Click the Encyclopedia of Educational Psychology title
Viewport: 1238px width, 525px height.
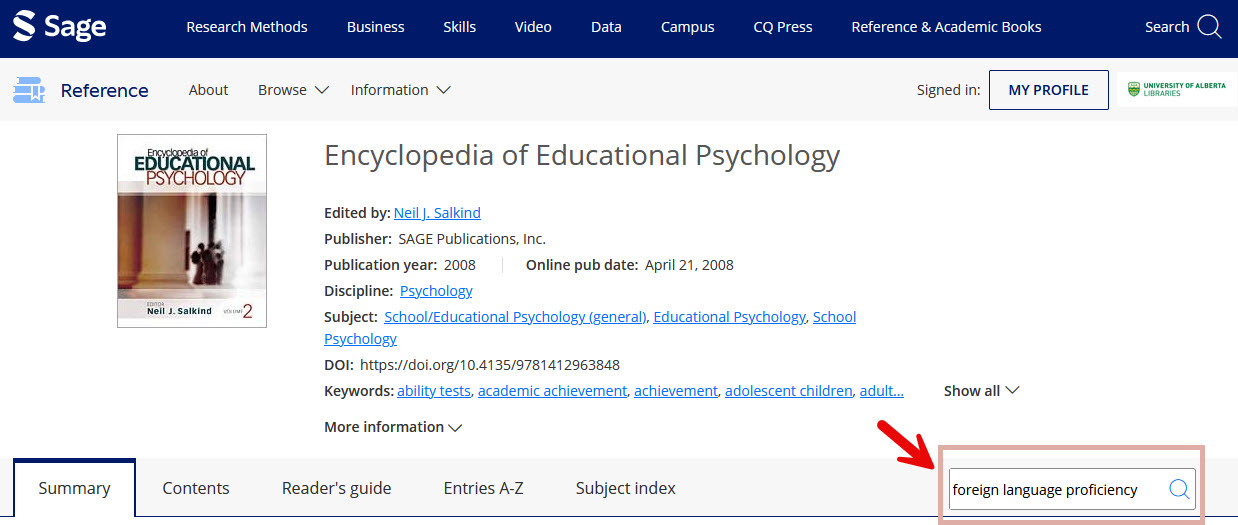[x=582, y=157]
